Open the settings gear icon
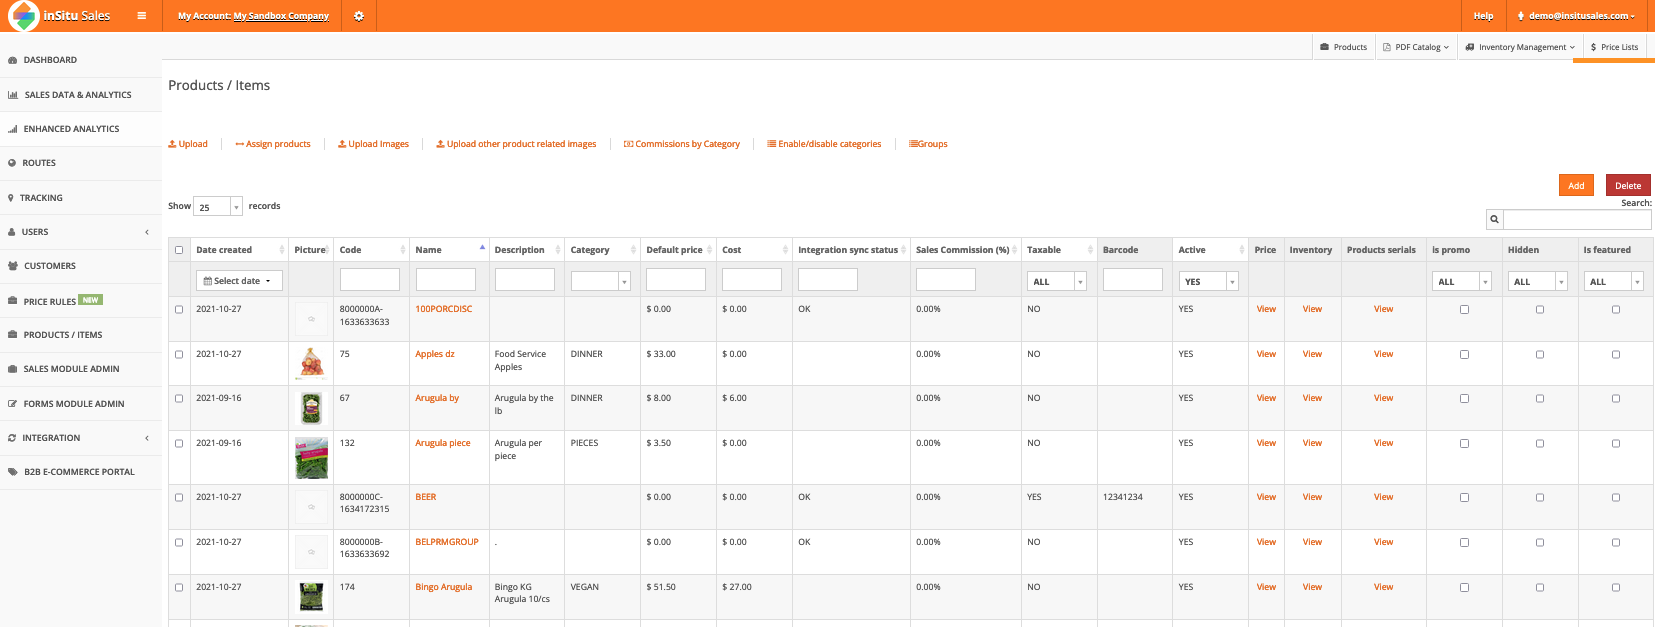This screenshot has width=1655, height=627. 359,16
